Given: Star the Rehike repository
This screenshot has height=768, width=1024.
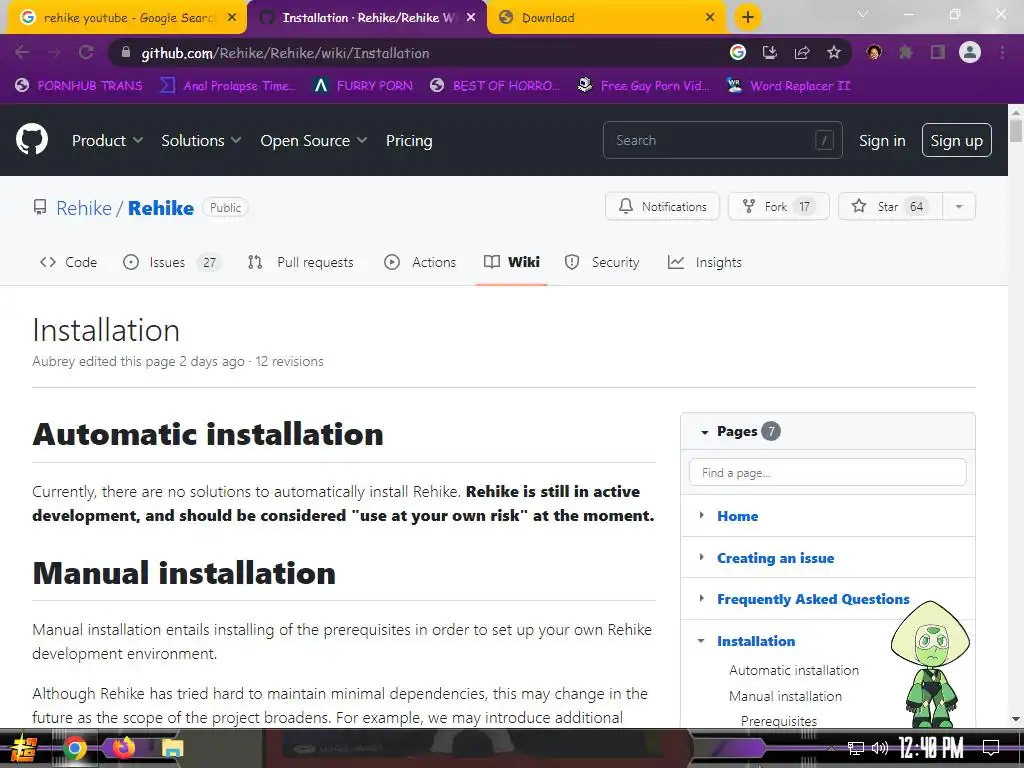Looking at the screenshot, I should click(x=890, y=206).
